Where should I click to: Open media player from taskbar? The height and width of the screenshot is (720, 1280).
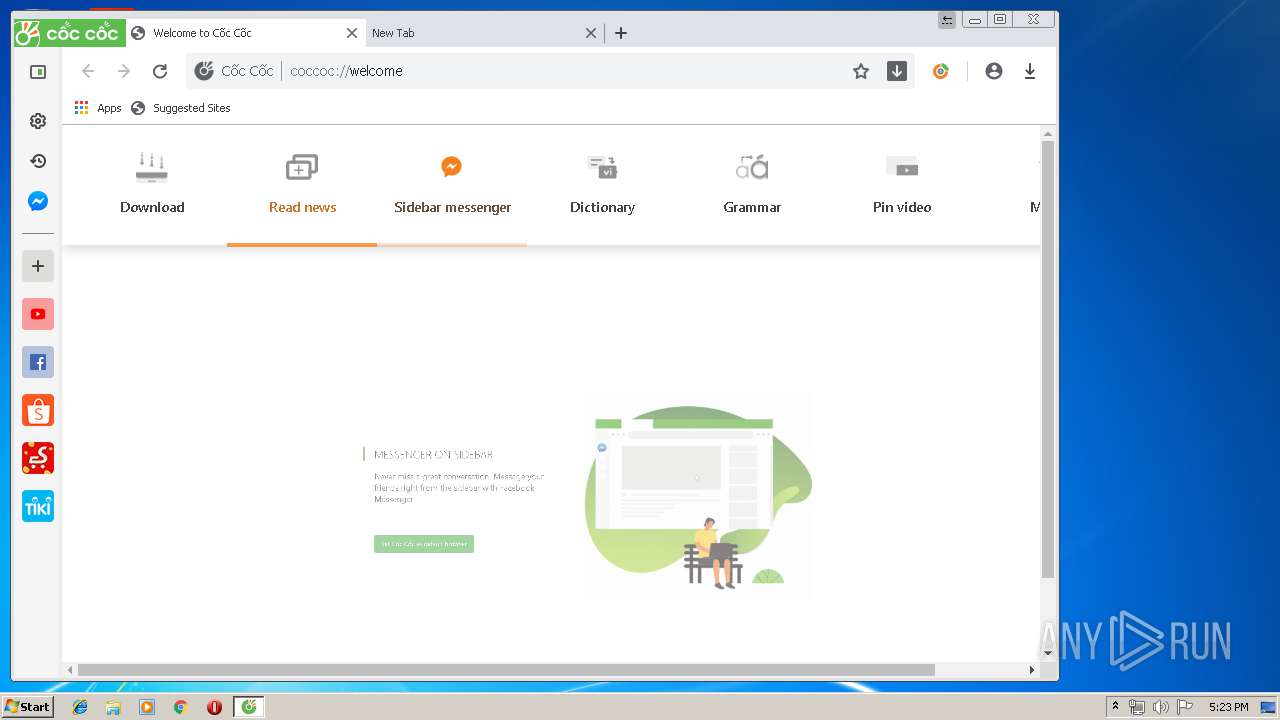click(x=147, y=707)
